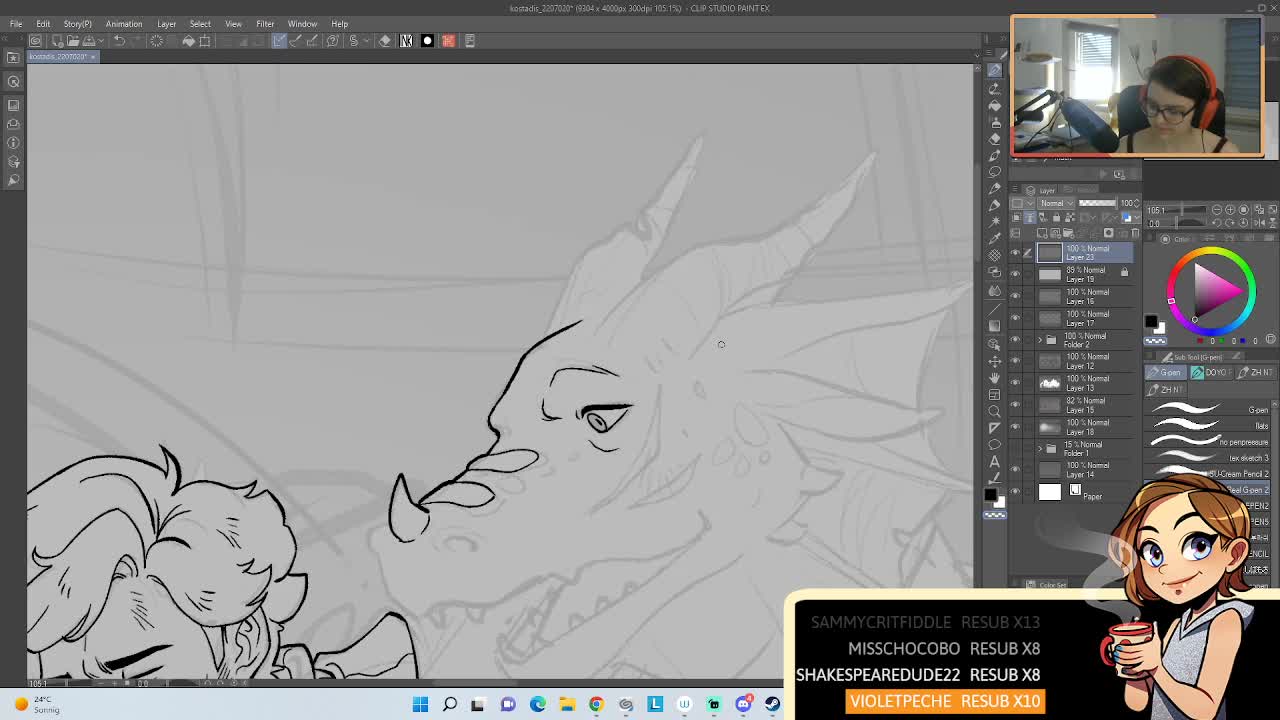Viewport: 1280px width, 720px height.
Task: Open the Layer menu
Action: (166, 24)
